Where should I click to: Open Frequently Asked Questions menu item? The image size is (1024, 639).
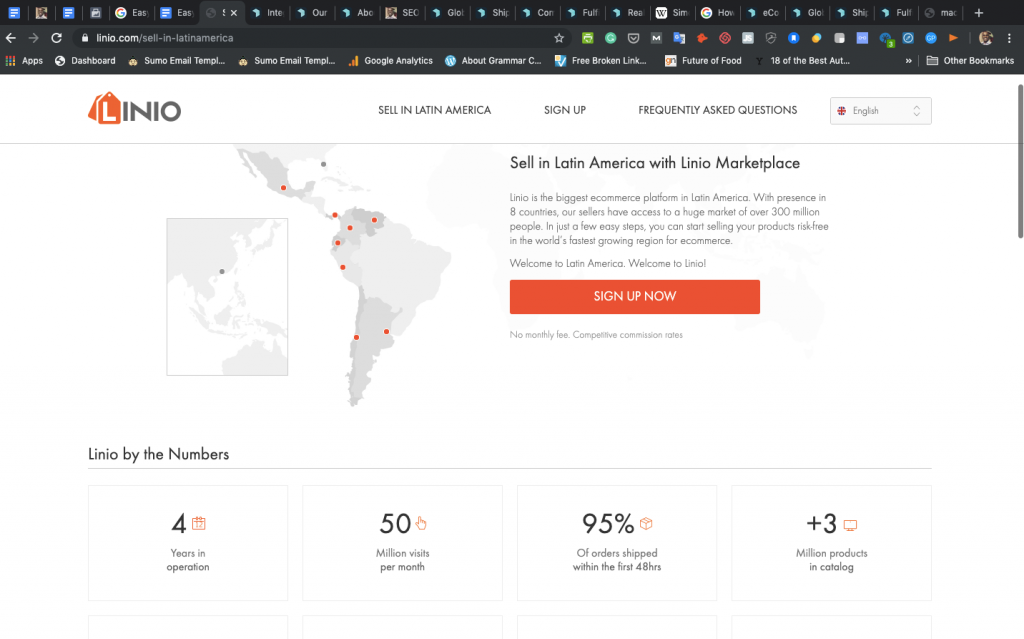[x=718, y=110]
